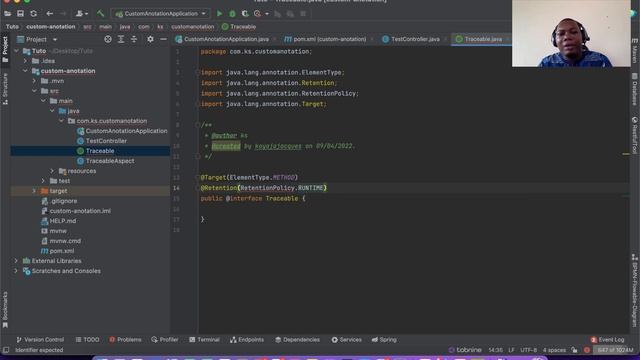Click customanotation breadcrumb segment
The width and height of the screenshot is (640, 360).
193,27
